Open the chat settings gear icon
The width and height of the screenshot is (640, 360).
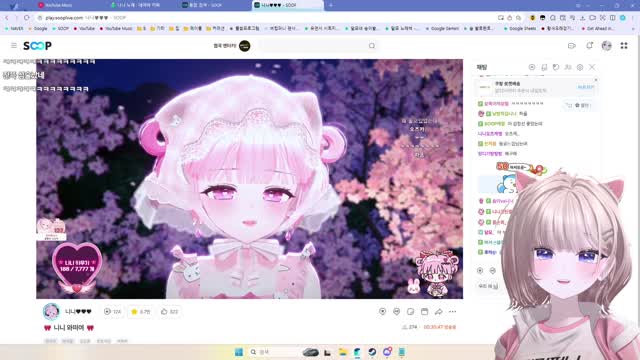(x=580, y=67)
